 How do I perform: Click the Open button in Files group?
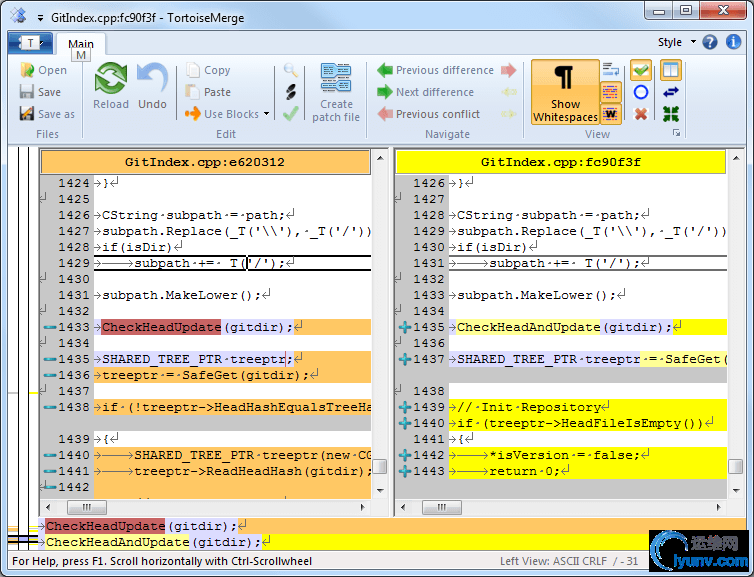(x=43, y=70)
